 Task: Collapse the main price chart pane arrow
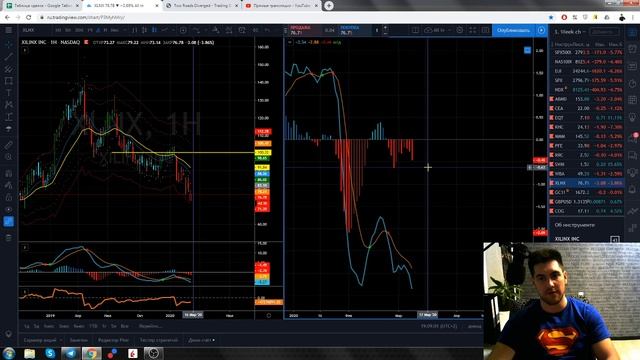click(25, 50)
